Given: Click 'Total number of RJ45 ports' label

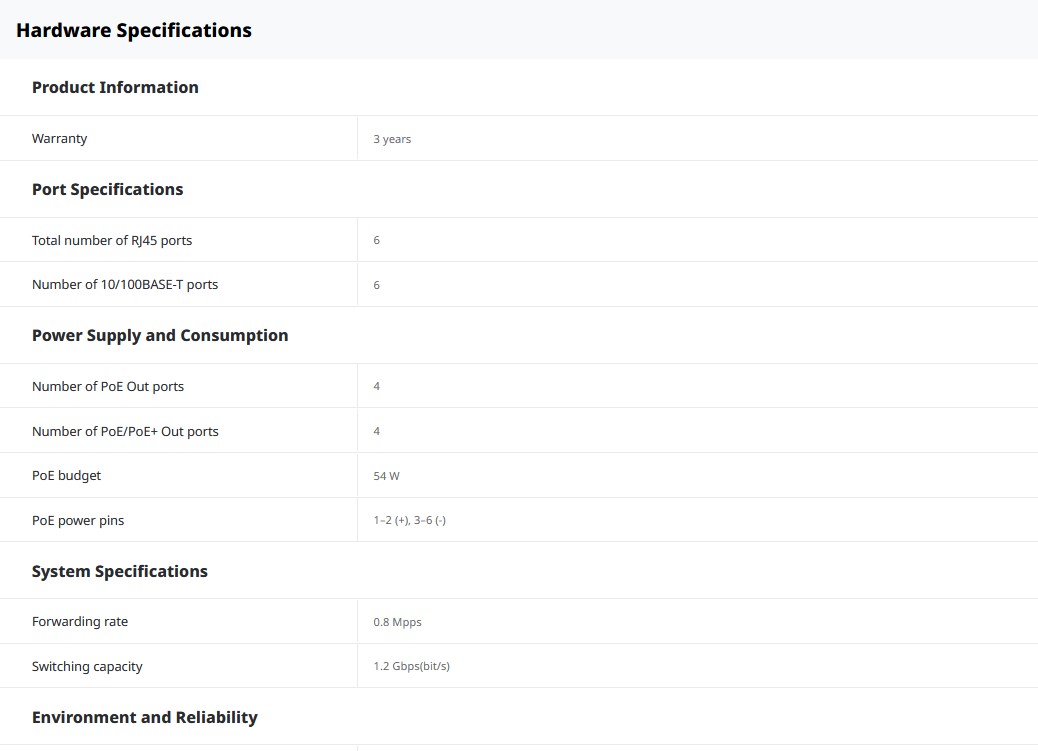Looking at the screenshot, I should point(112,240).
